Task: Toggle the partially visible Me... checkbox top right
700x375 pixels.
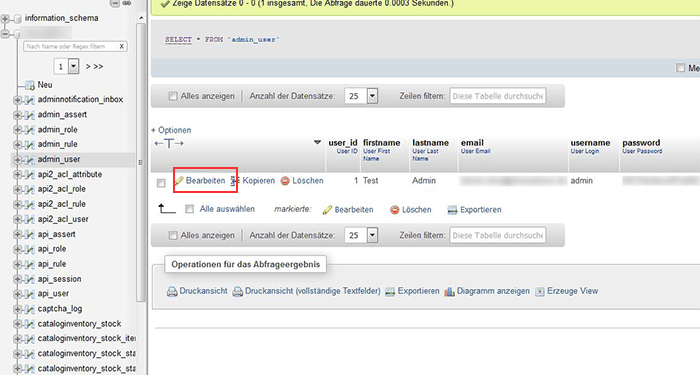Action: pos(680,68)
